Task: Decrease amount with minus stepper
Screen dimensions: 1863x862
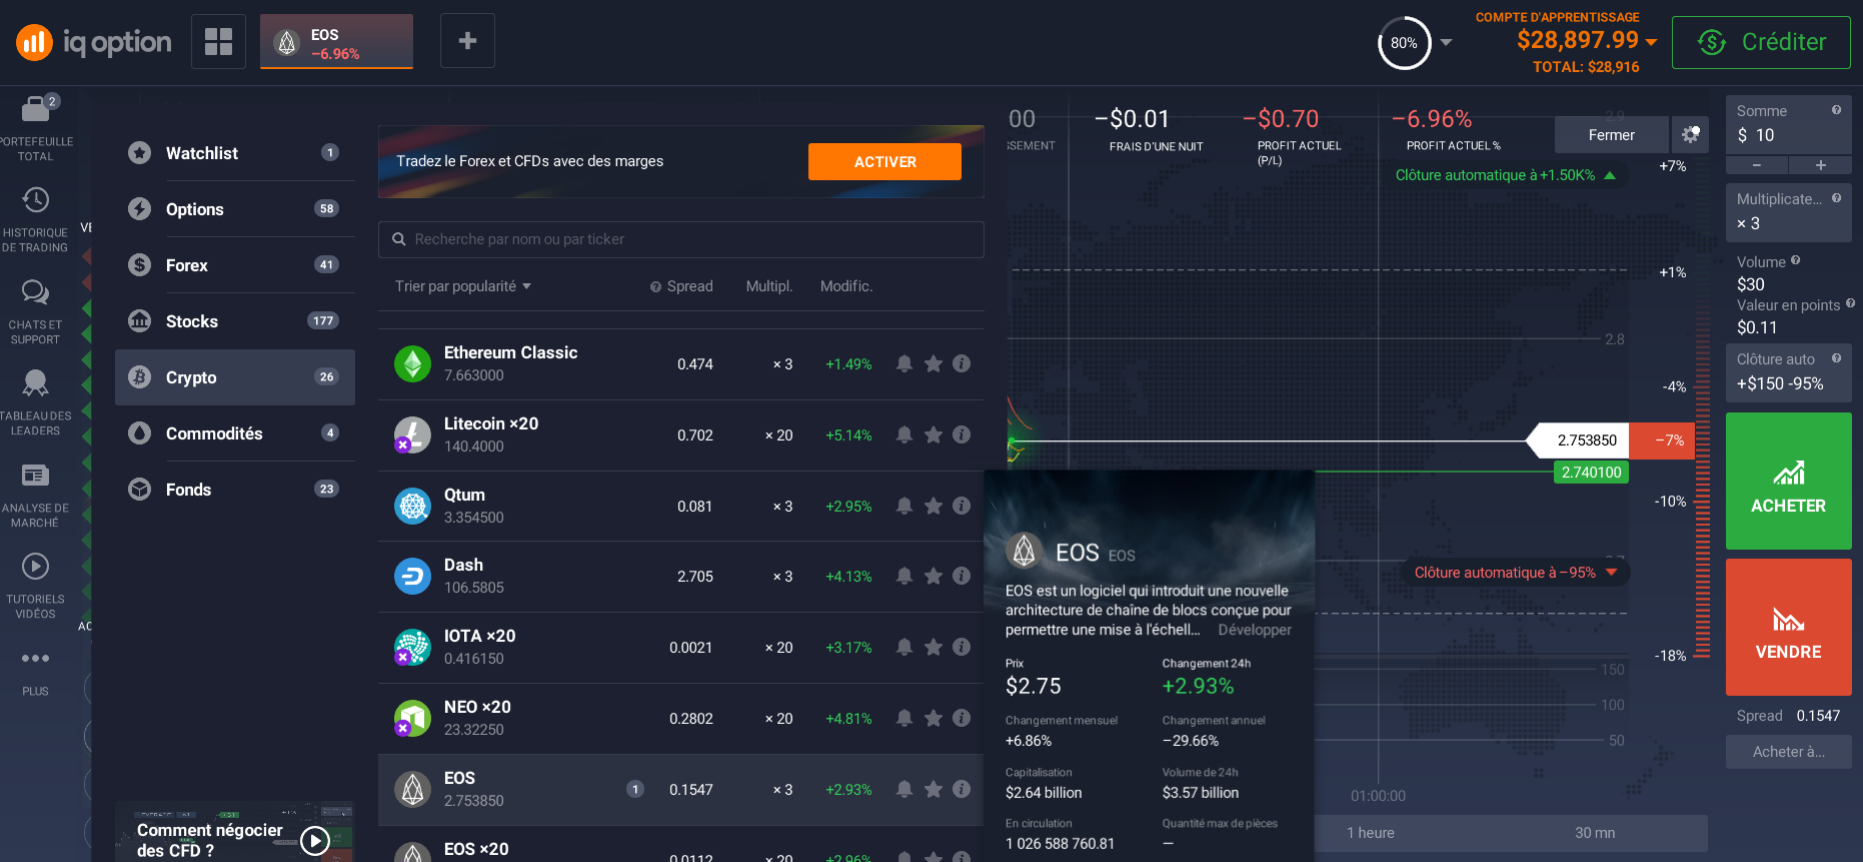Action: (1756, 165)
